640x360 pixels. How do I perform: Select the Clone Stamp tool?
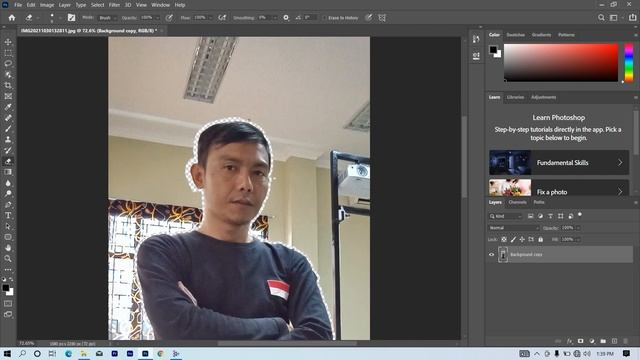click(x=8, y=140)
